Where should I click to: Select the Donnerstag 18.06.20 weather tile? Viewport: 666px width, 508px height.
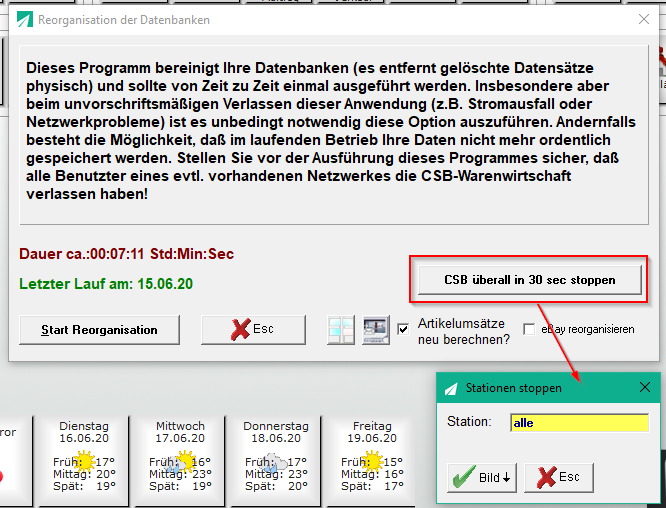tap(276, 460)
